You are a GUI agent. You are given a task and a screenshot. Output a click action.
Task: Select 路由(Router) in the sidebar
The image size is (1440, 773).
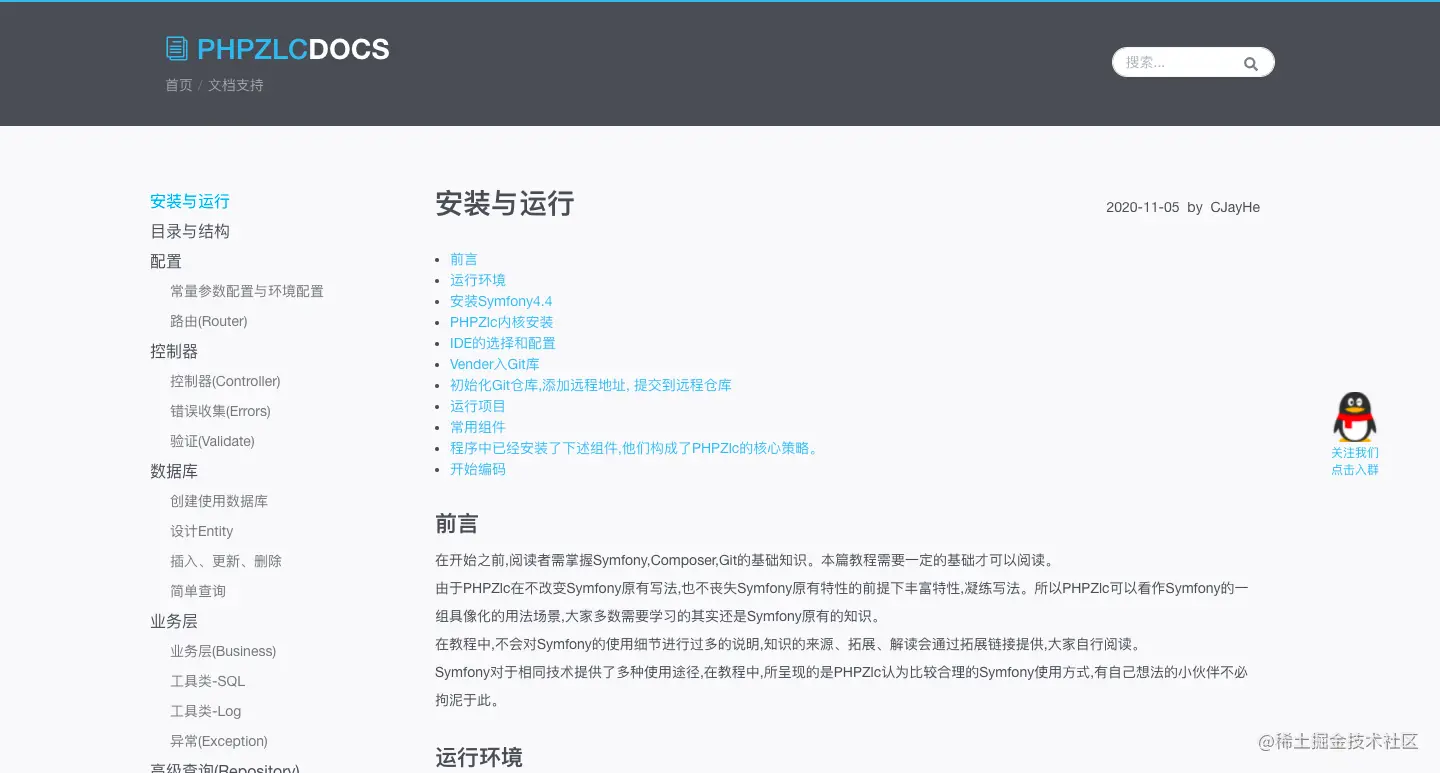click(x=208, y=321)
